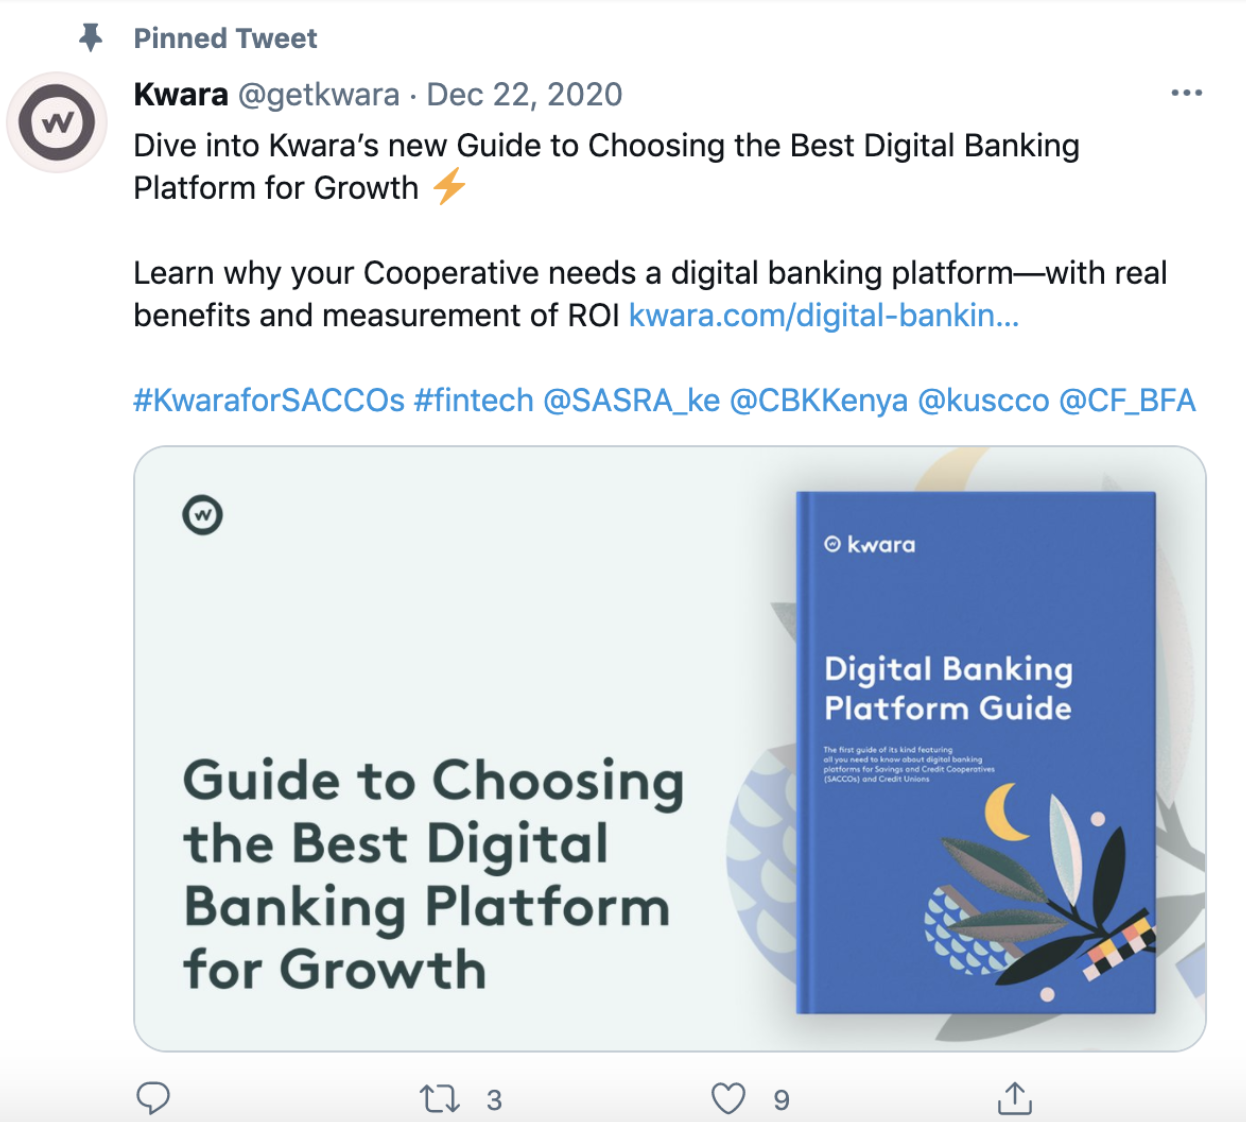Open the blue Digital Banking Platform Guide book cover
This screenshot has height=1122, width=1246.
coord(976,752)
